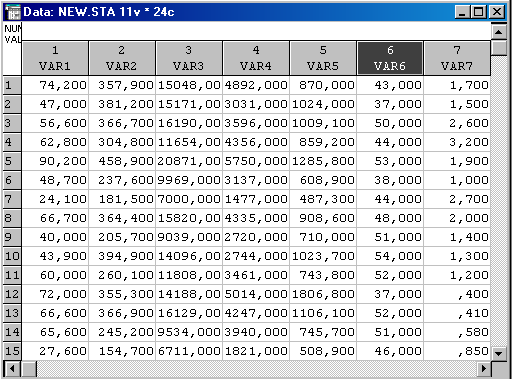
Task: Click cell value 38,000 in VAR6
Action: [x=390, y=180]
